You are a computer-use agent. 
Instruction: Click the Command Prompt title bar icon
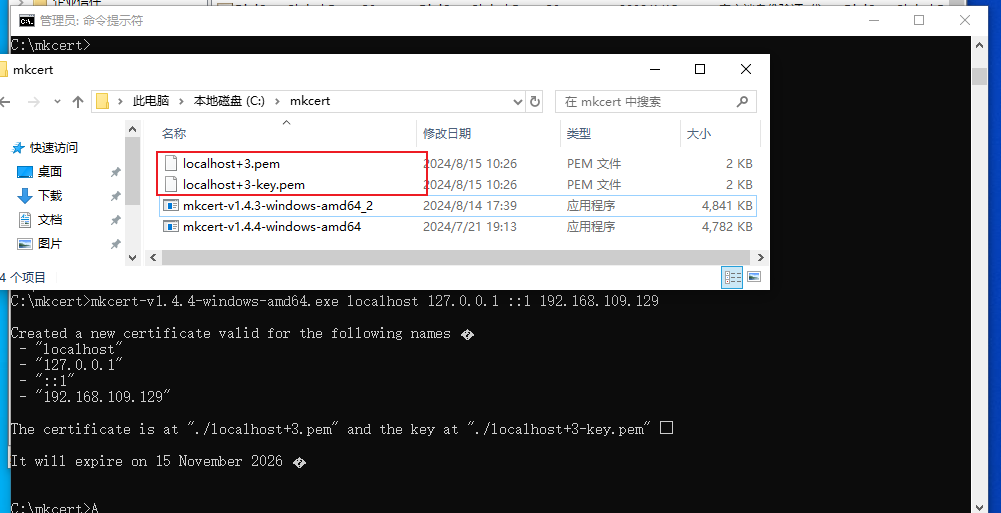(27, 20)
